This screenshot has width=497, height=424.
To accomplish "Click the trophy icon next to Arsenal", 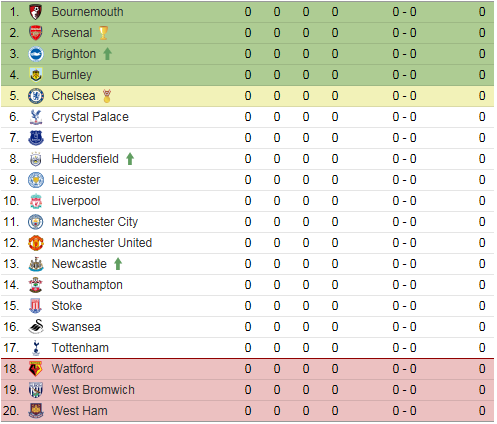I will (x=104, y=33).
